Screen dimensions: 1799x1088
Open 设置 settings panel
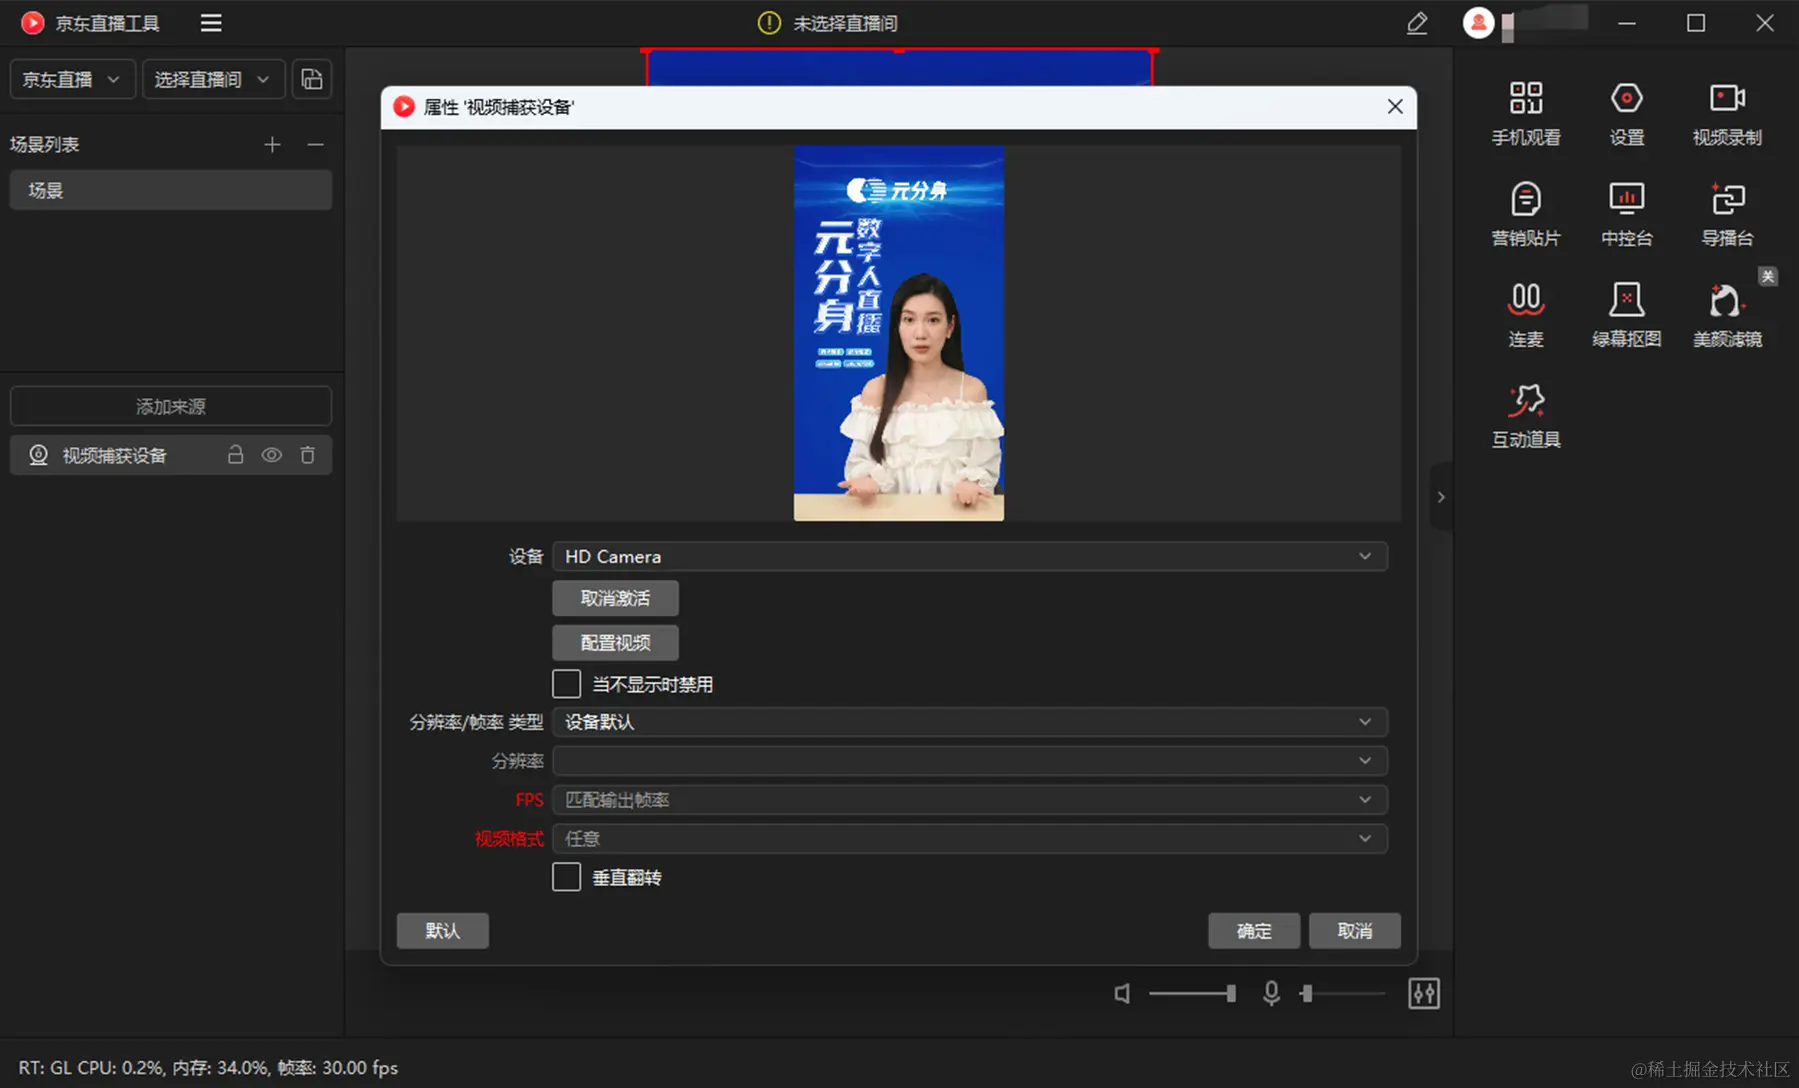1627,114
